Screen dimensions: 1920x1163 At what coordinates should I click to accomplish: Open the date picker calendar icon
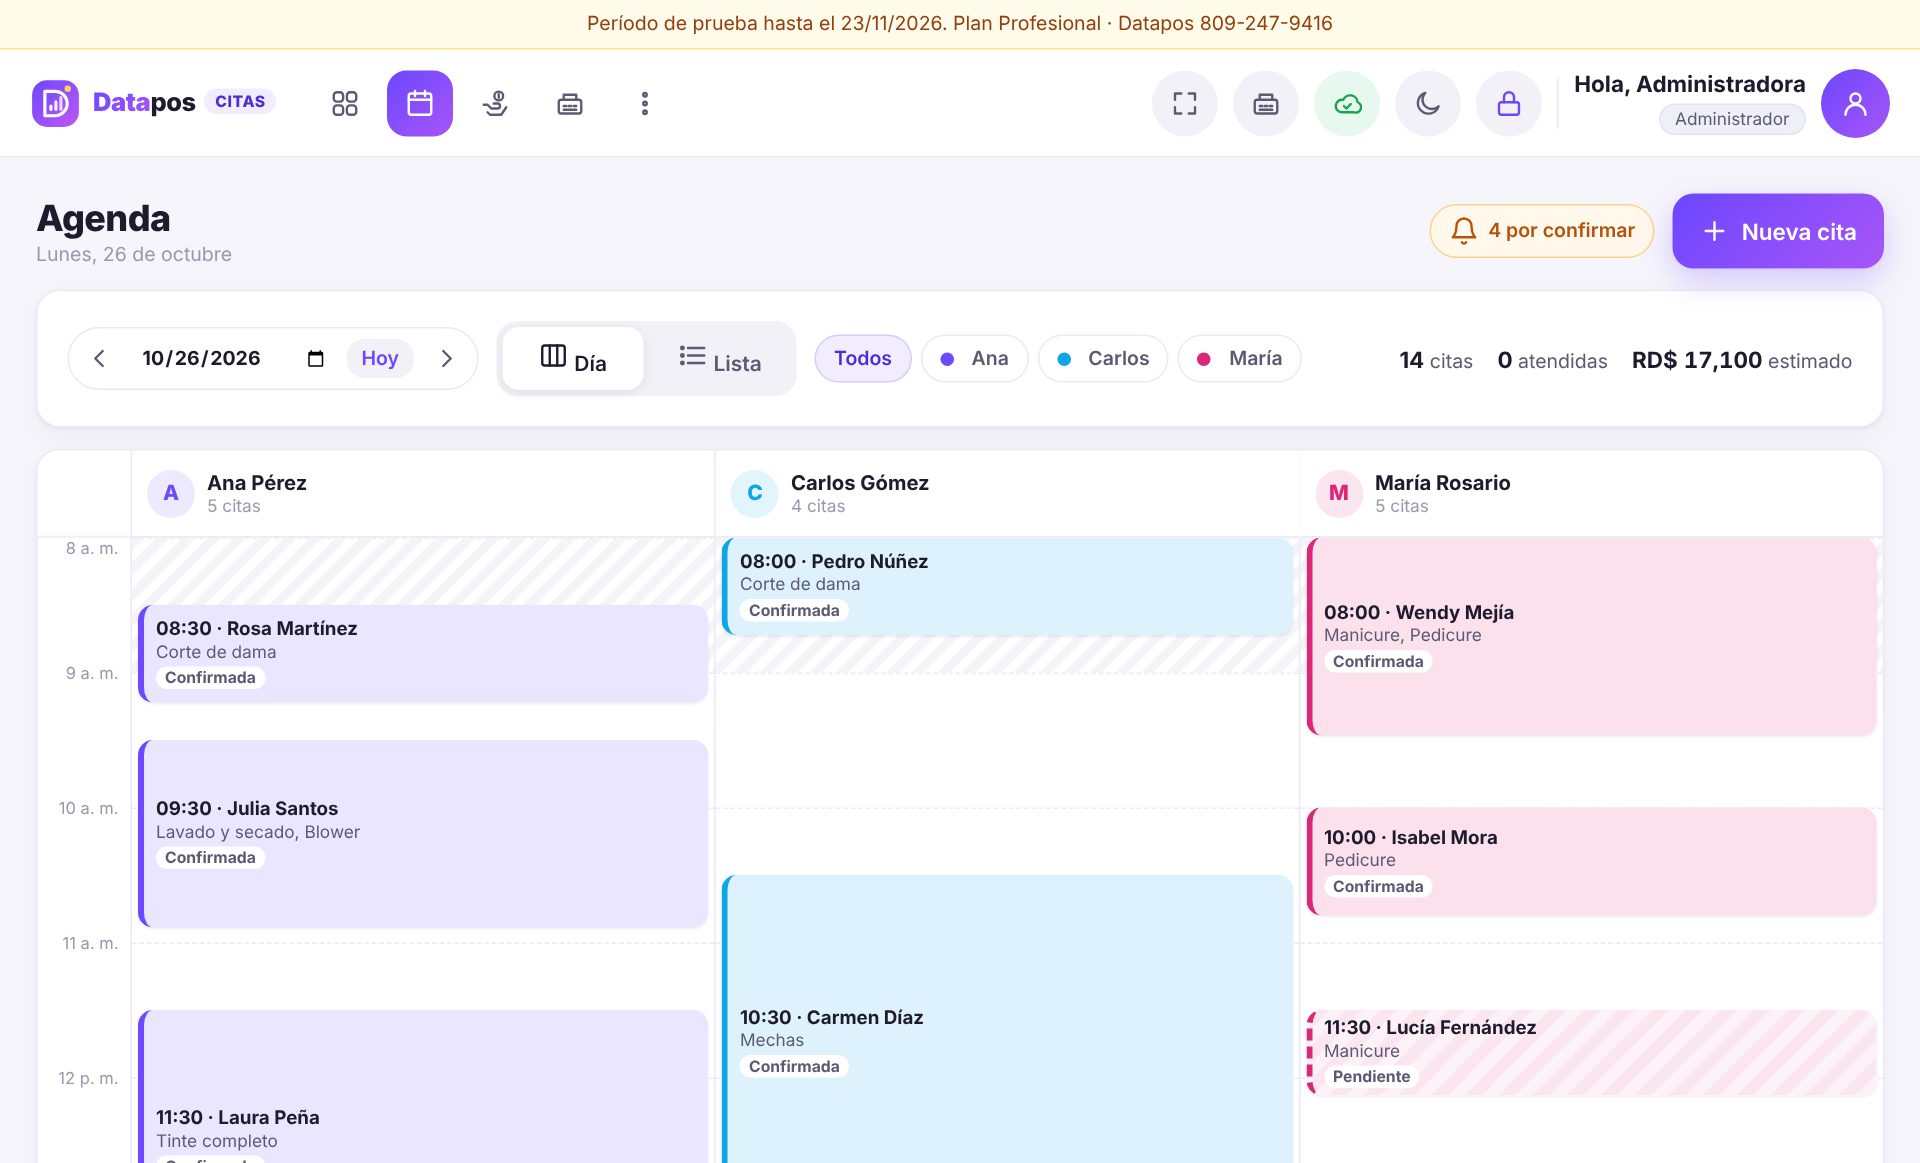(316, 358)
